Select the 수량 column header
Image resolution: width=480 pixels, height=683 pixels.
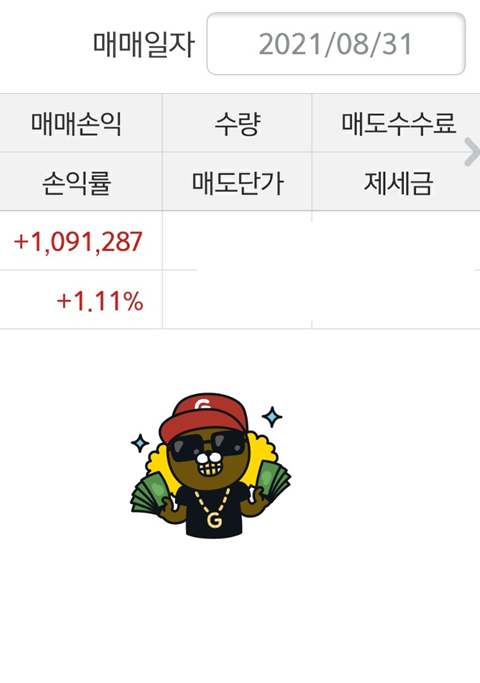click(x=237, y=123)
